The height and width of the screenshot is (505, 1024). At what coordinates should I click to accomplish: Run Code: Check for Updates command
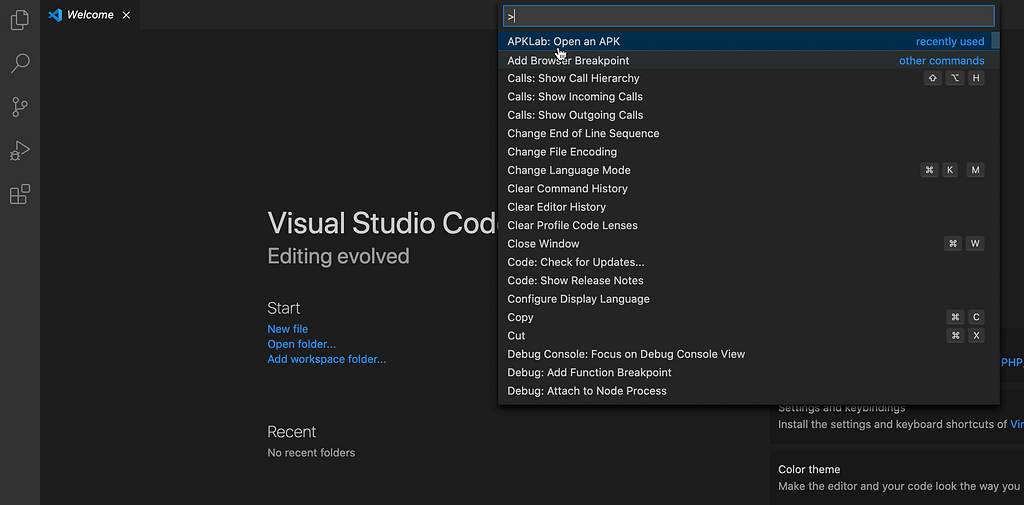576,262
